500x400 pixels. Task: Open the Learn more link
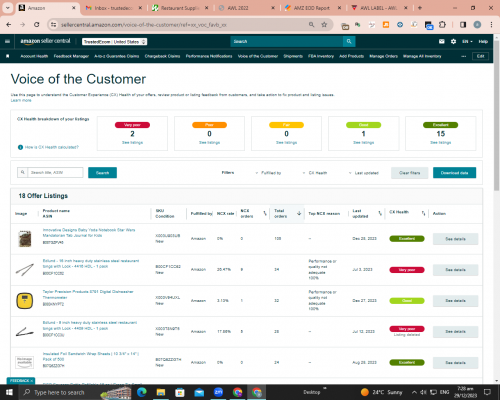tap(21, 100)
